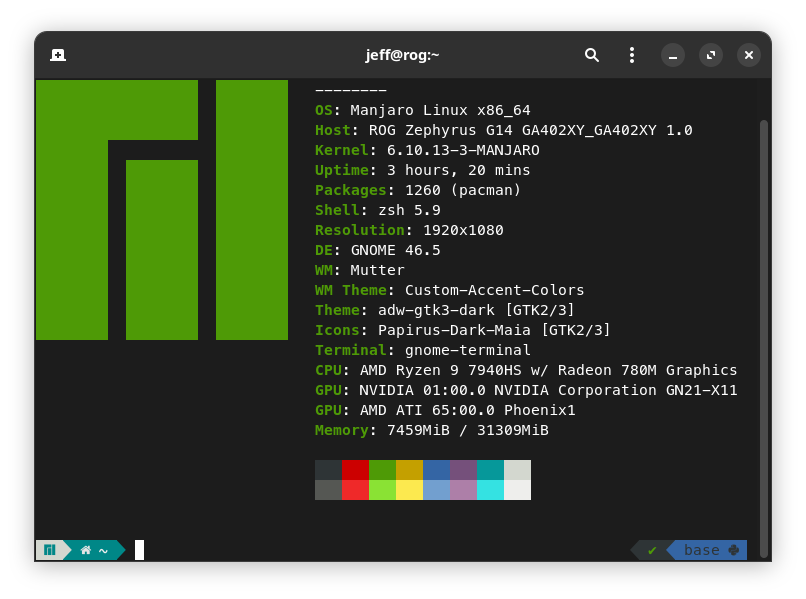Click the NVIDIA Corporation GN21-X11 GPU line
The width and height of the screenshot is (806, 599).
(x=526, y=390)
